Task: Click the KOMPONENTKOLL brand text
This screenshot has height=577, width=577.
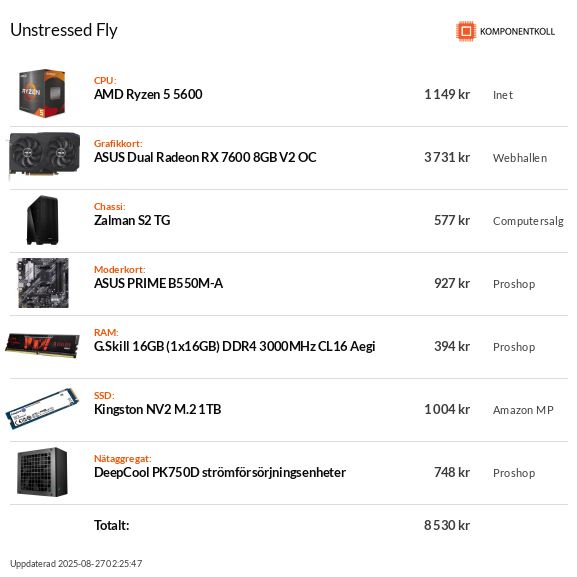Action: (517, 32)
